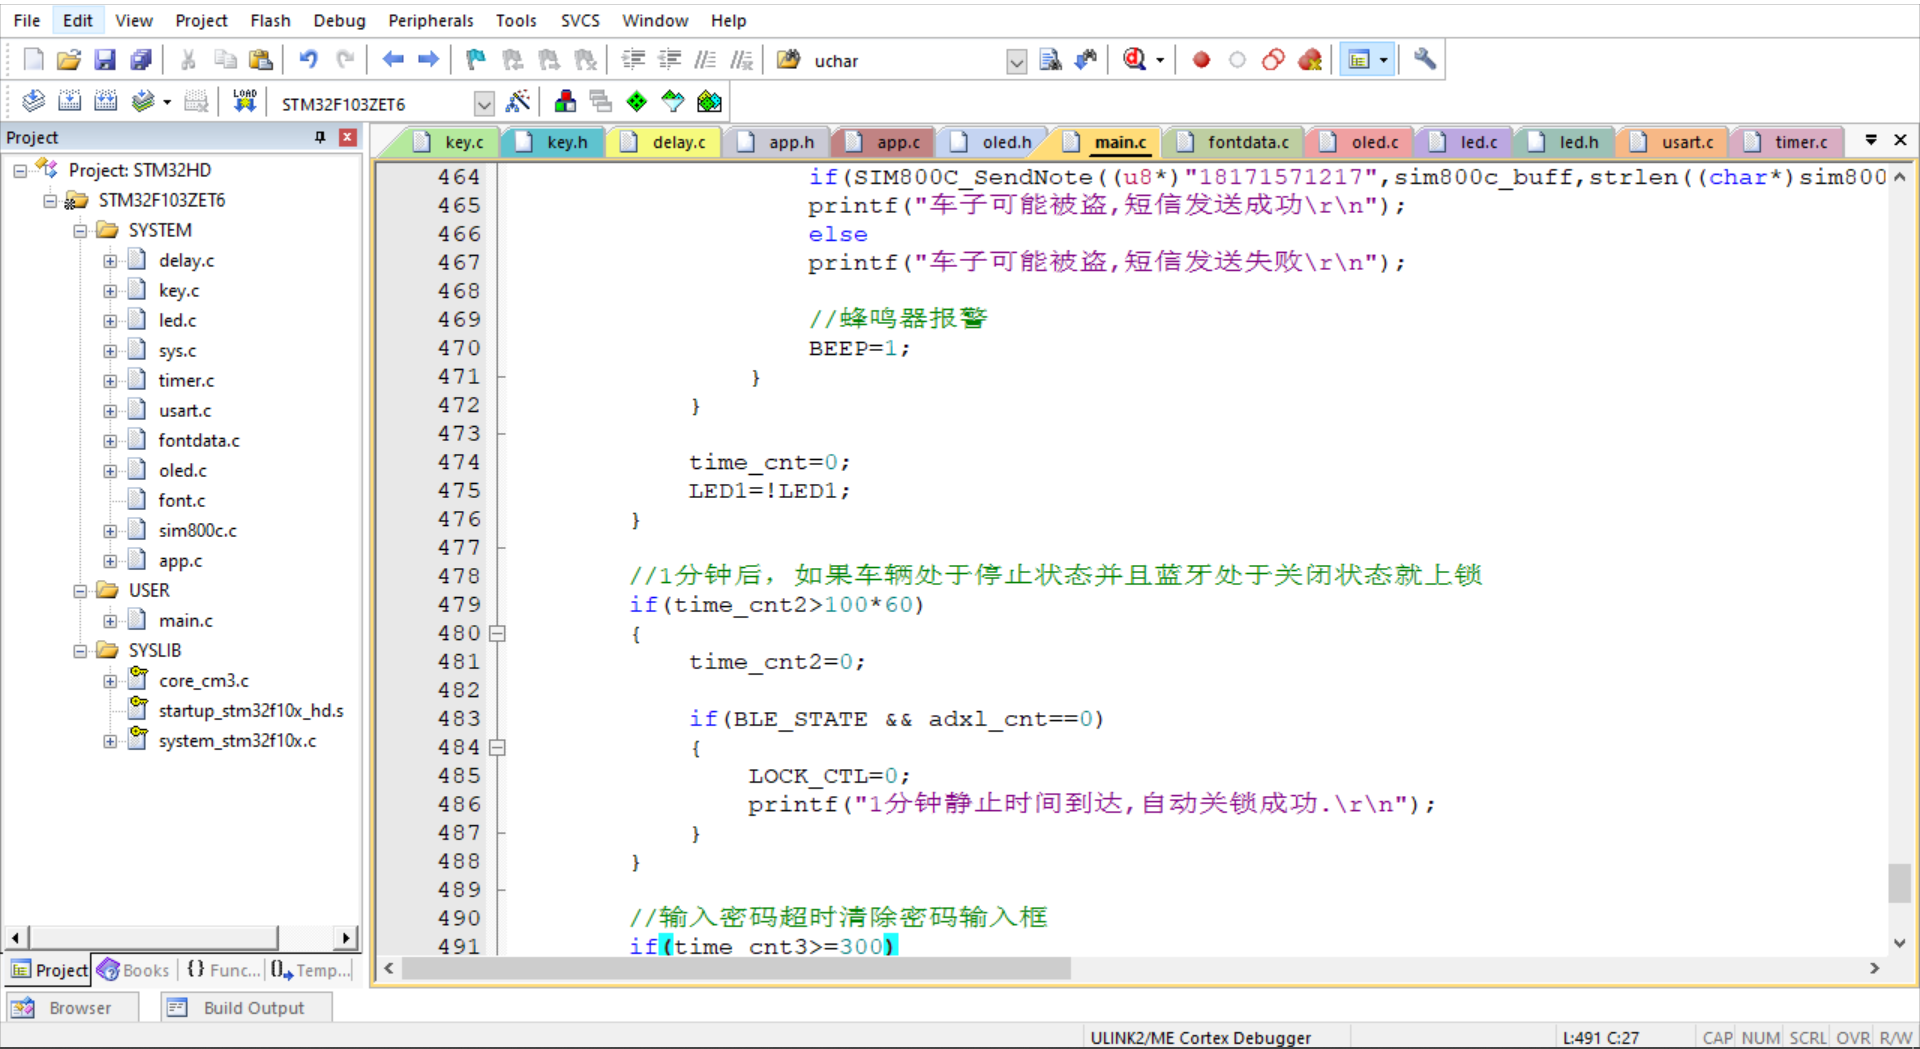The image size is (1920, 1049).
Task: Click the Disable all breakpoints icon
Action: tap(1273, 60)
